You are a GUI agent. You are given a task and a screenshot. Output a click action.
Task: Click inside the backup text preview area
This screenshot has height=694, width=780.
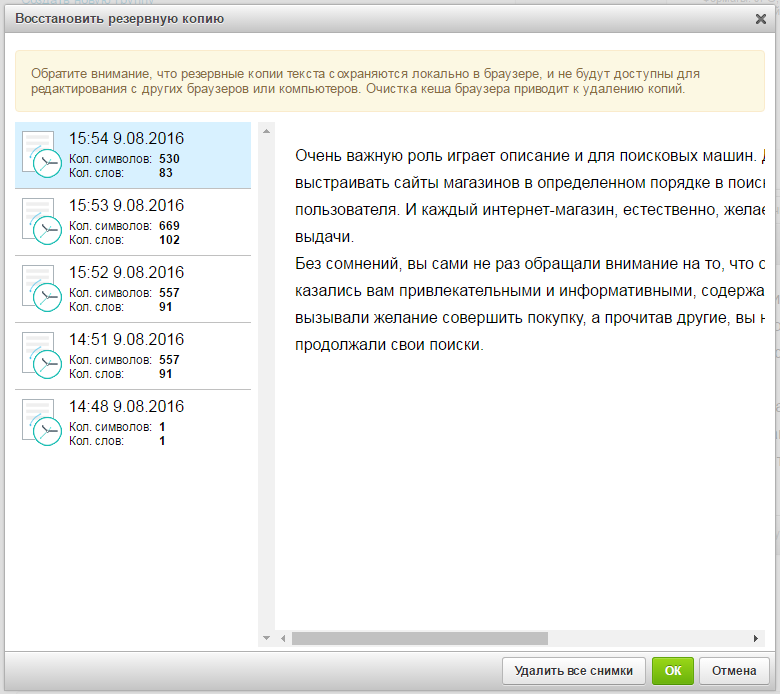520,480
